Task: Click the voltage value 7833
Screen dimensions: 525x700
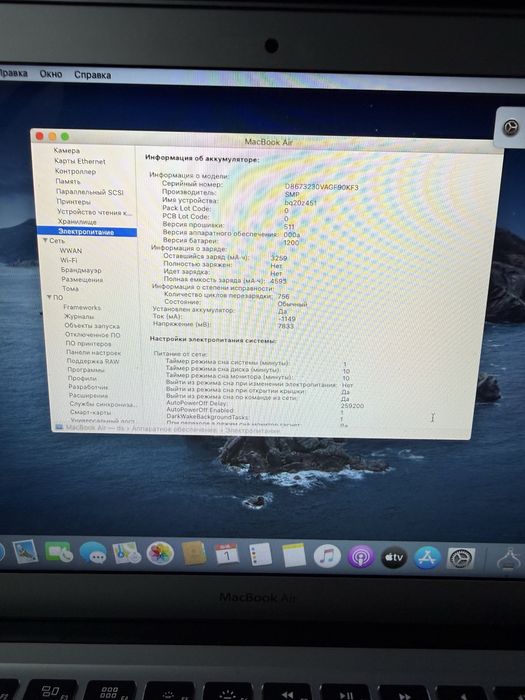Action: (x=286, y=326)
